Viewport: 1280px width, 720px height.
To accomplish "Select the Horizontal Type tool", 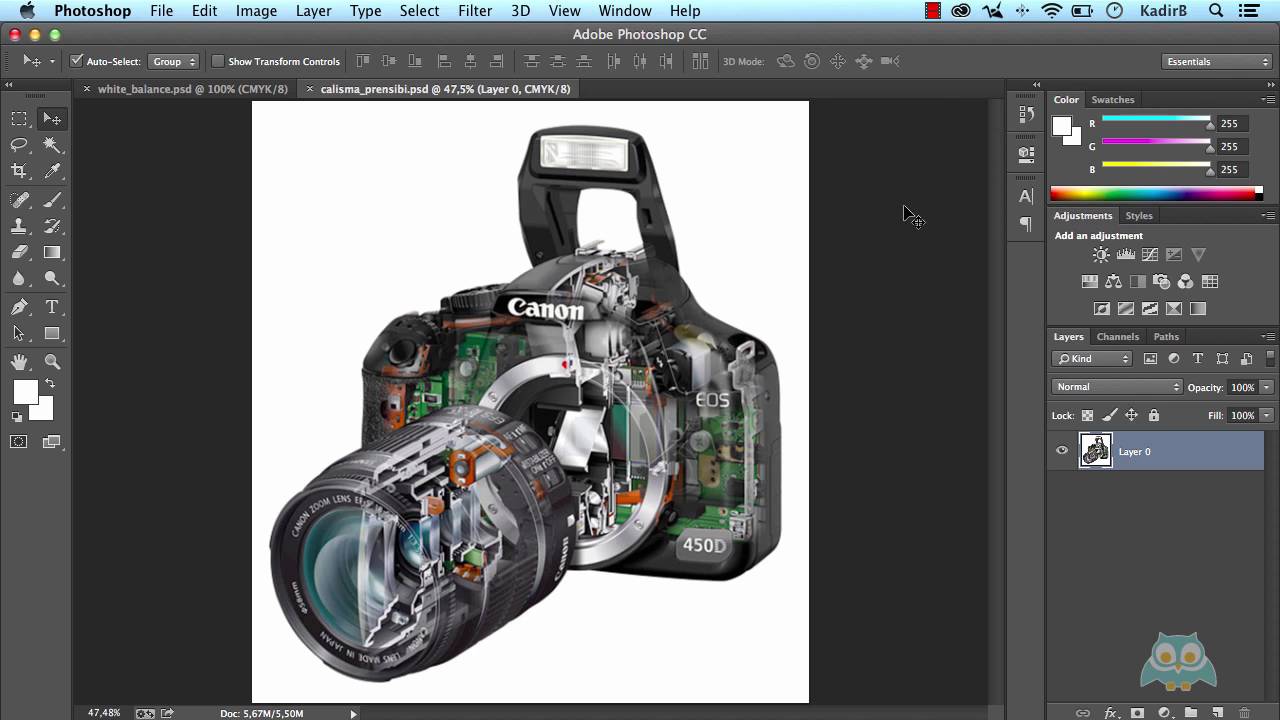I will (52, 307).
